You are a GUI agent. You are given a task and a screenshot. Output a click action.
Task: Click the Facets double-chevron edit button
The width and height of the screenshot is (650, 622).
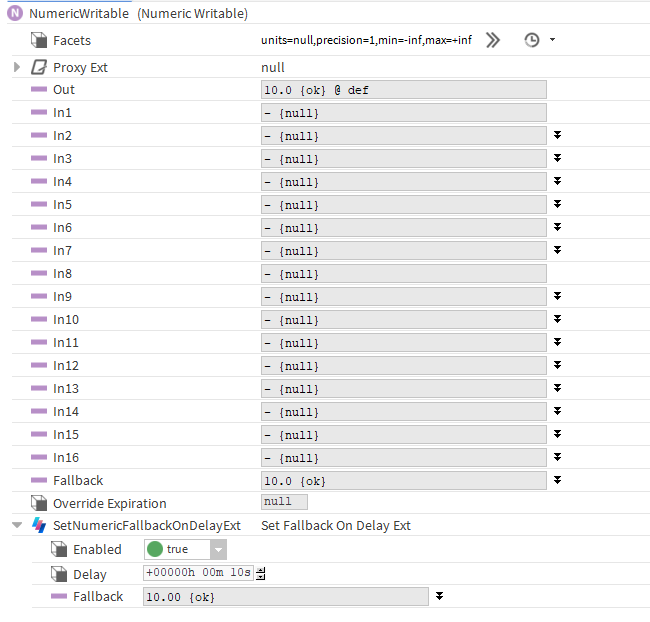(493, 40)
